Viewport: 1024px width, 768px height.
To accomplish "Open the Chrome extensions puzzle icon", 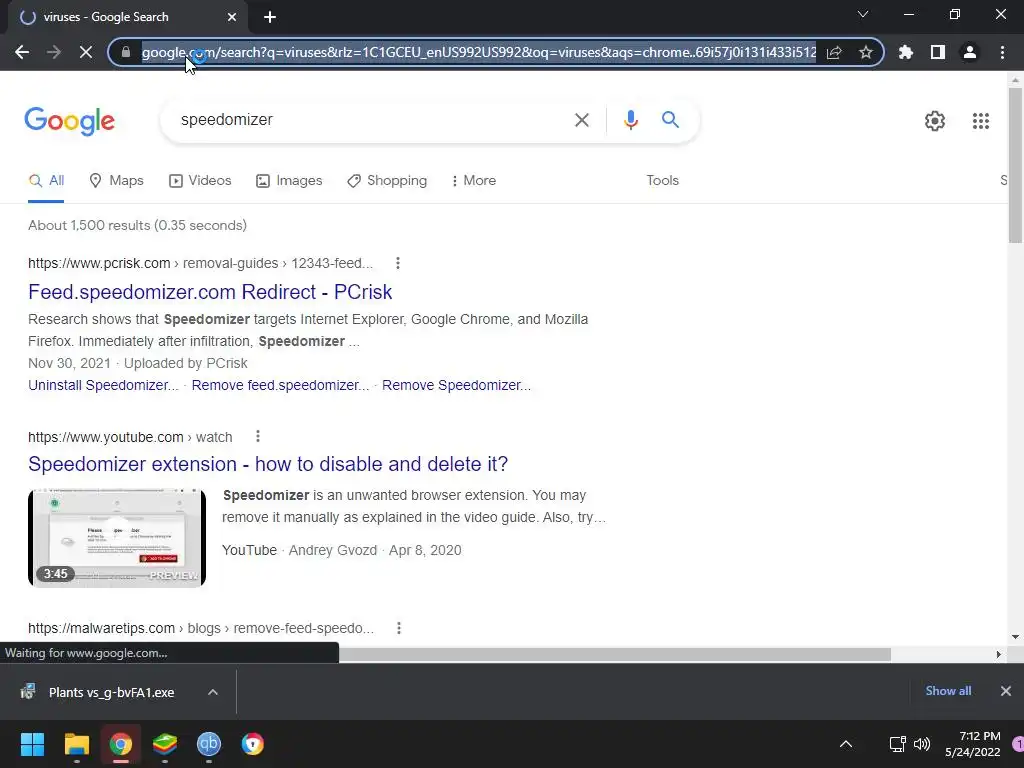I will coord(906,52).
